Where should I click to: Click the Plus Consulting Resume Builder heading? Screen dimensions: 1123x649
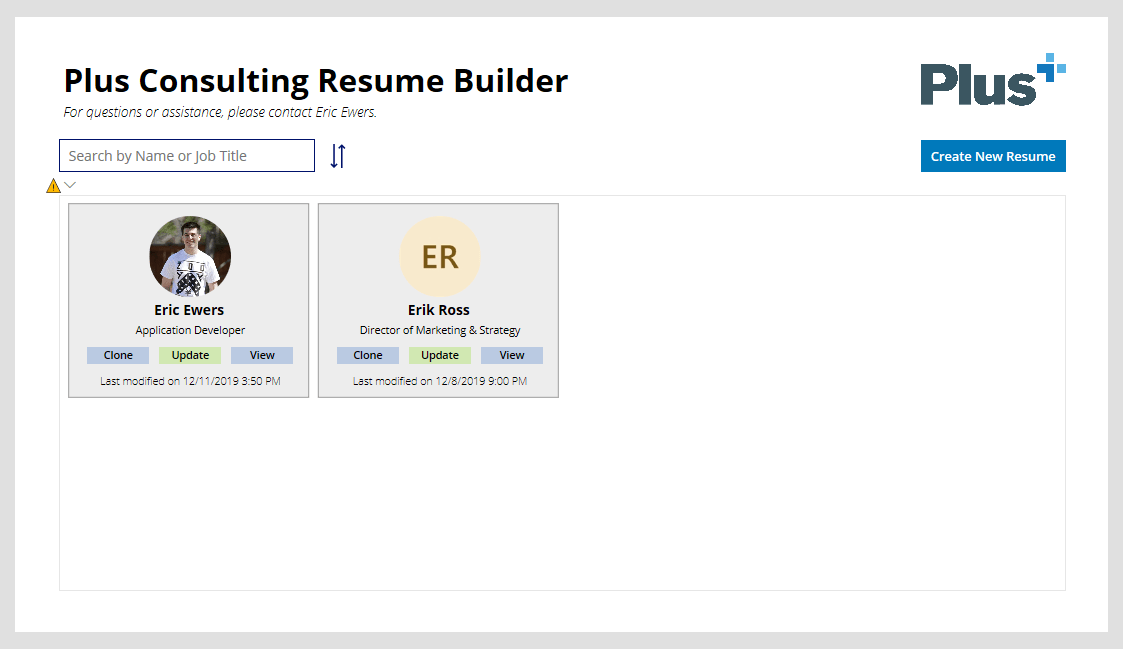coord(316,80)
